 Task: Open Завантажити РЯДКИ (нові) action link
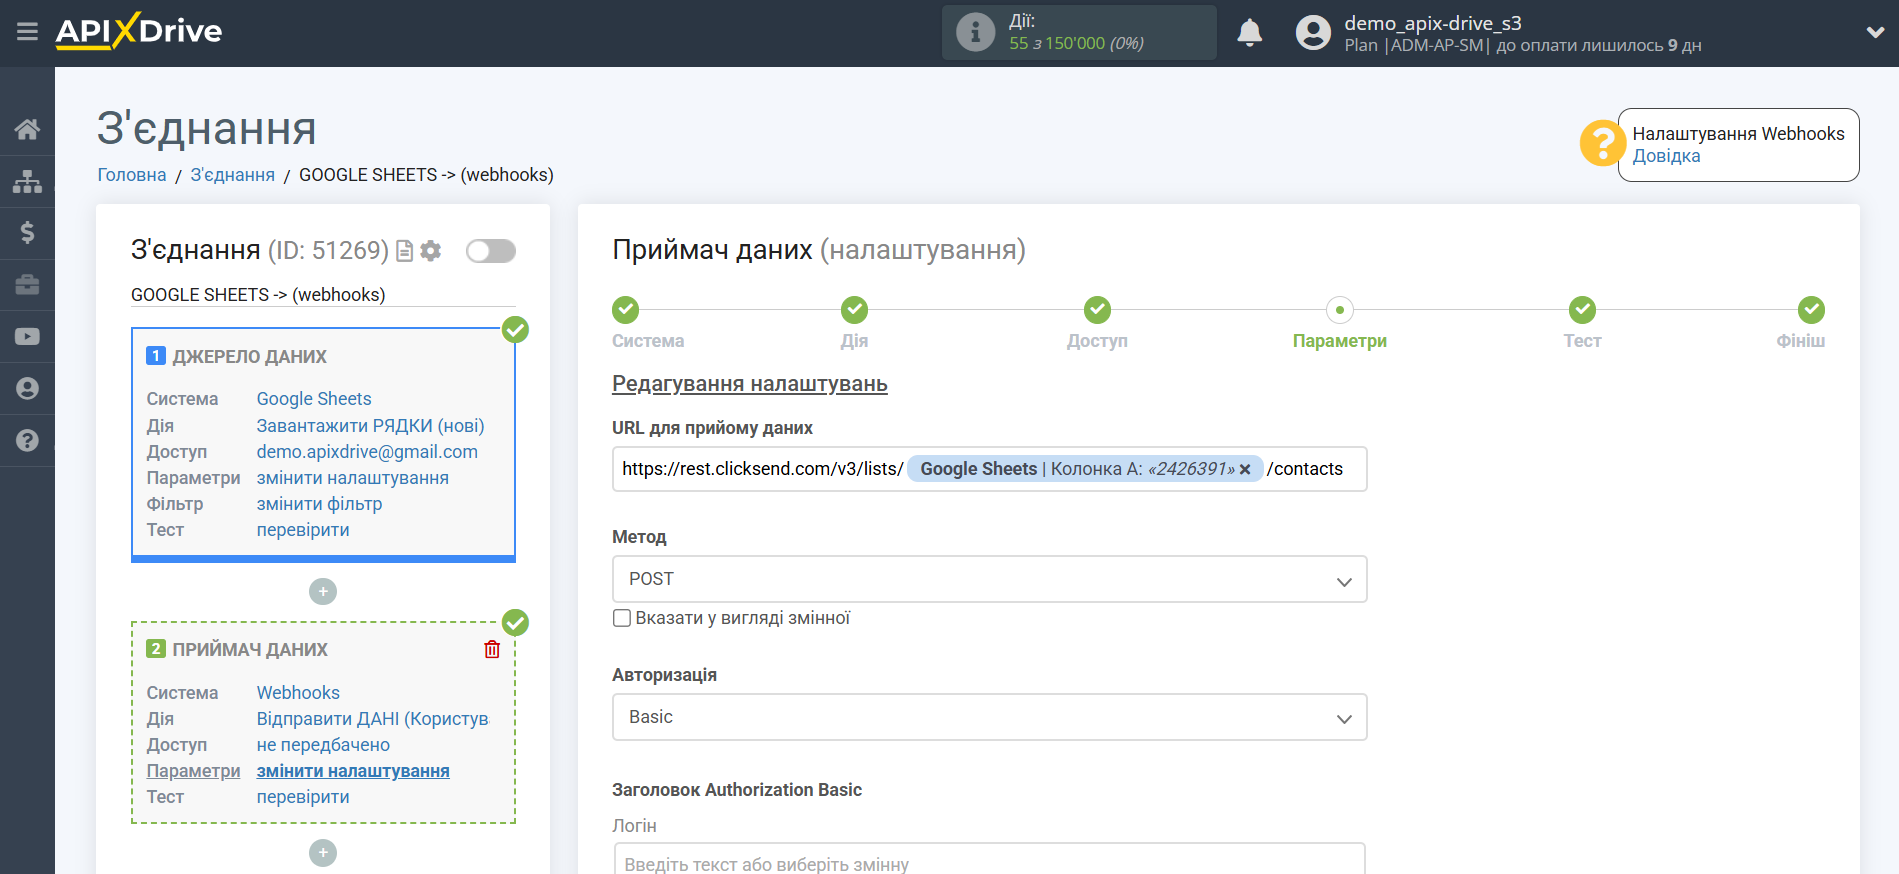coord(370,426)
